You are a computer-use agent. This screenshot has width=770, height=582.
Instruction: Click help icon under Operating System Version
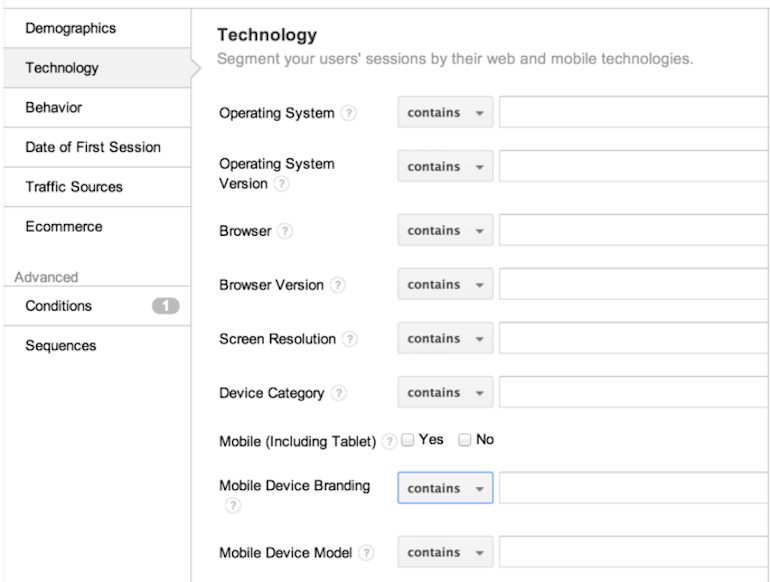(x=281, y=184)
